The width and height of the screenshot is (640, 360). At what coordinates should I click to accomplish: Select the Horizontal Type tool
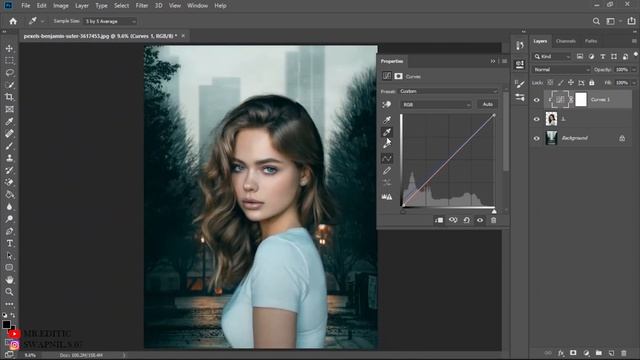click(9, 243)
